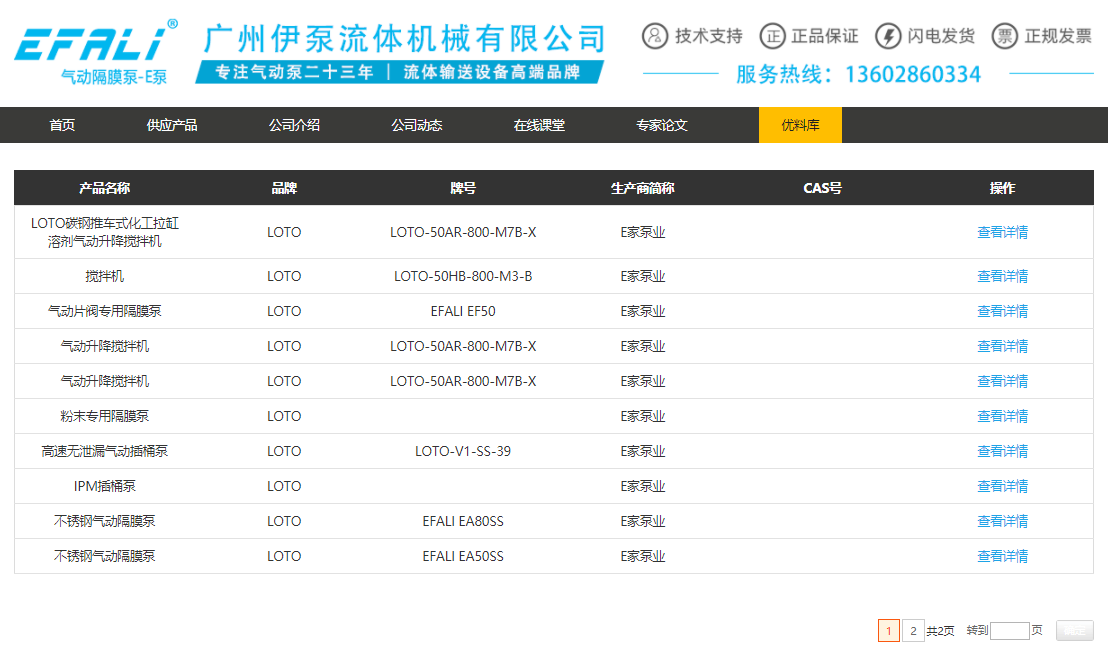Click the 技术支持 person icon
Image resolution: width=1108 pixels, height=652 pixels.
coord(655,35)
